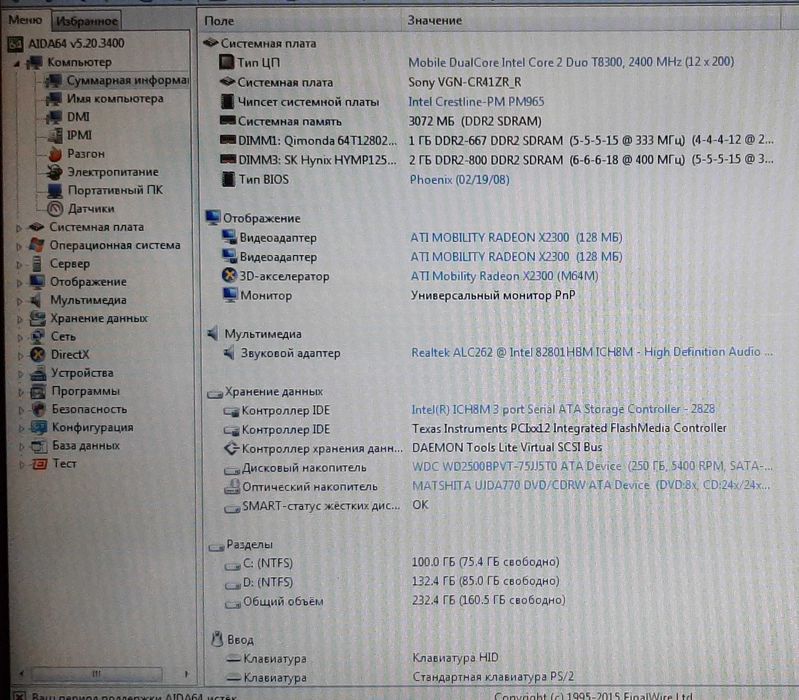Open the Разгон flame icon

pos(55,154)
